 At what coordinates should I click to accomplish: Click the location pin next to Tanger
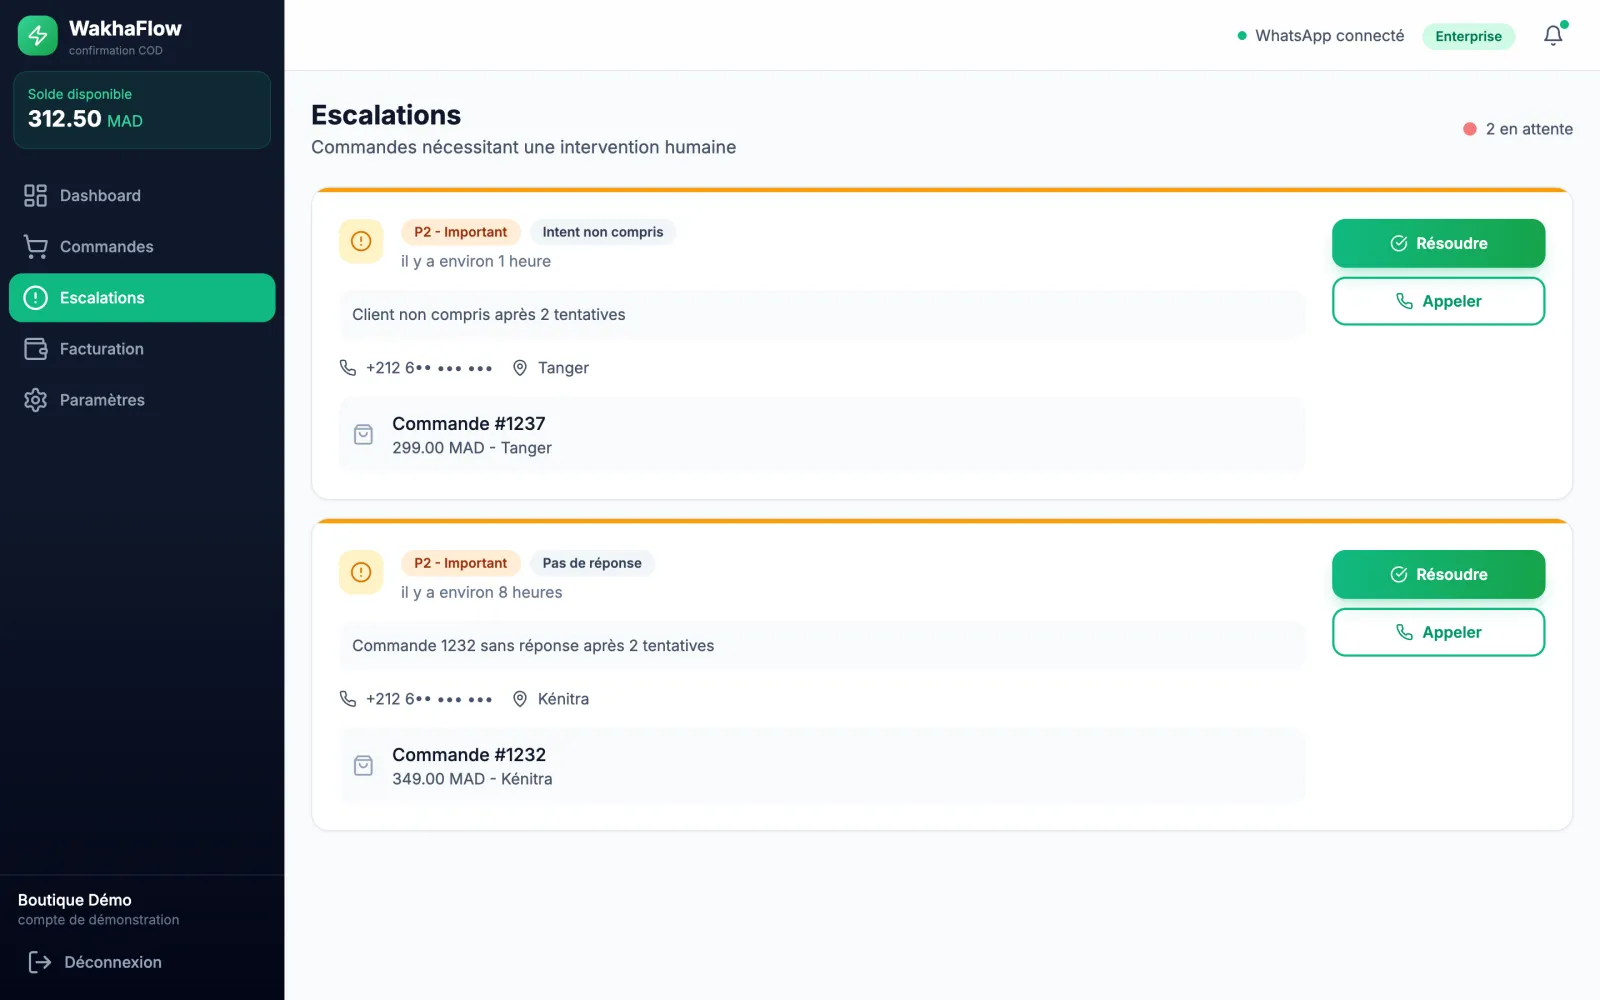520,368
